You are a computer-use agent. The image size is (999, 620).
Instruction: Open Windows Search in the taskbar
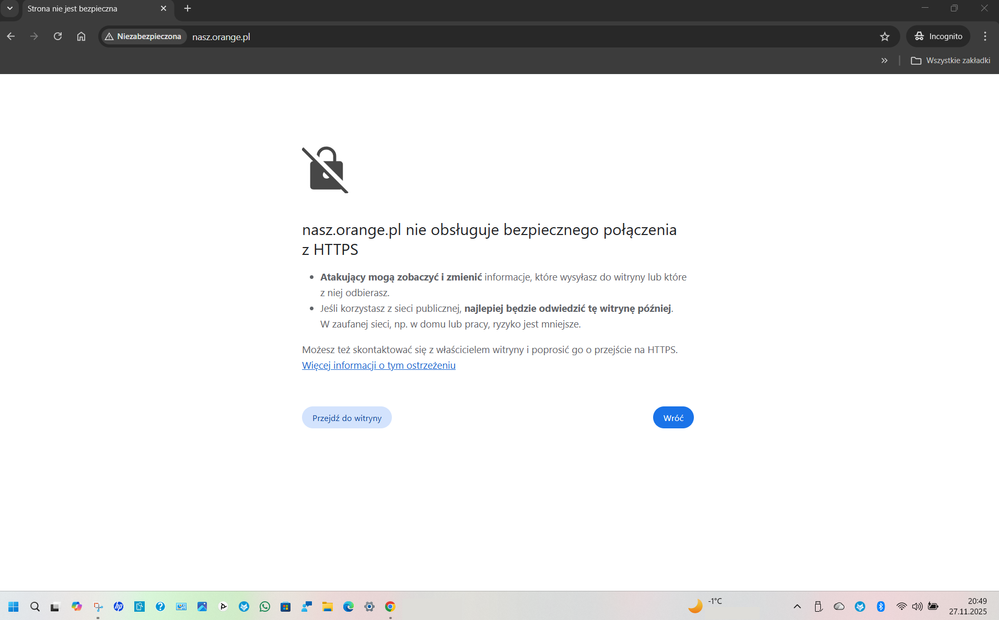pyautogui.click(x=34, y=606)
